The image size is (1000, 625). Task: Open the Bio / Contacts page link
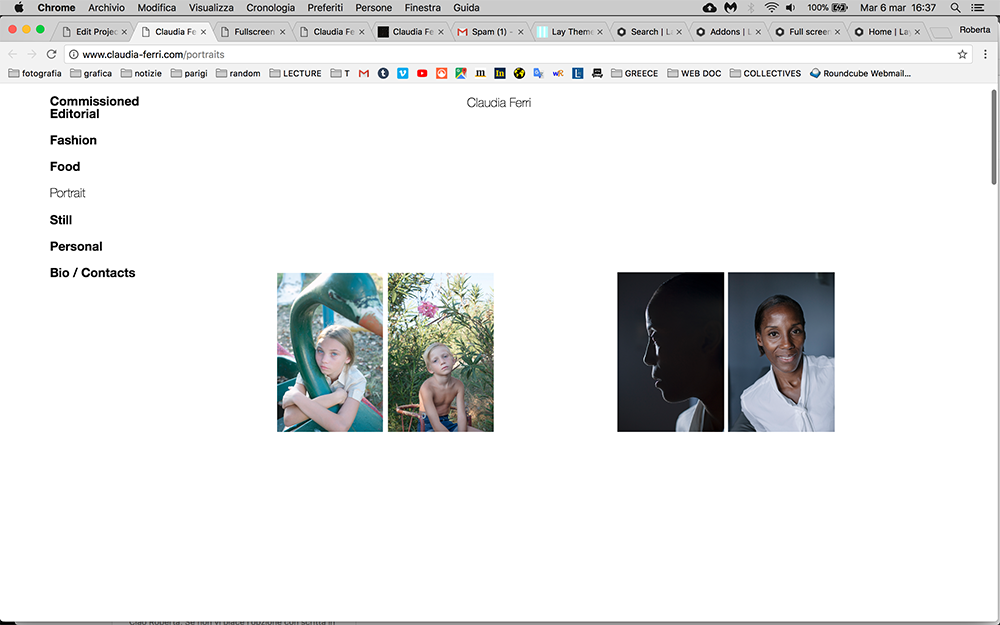(x=92, y=273)
